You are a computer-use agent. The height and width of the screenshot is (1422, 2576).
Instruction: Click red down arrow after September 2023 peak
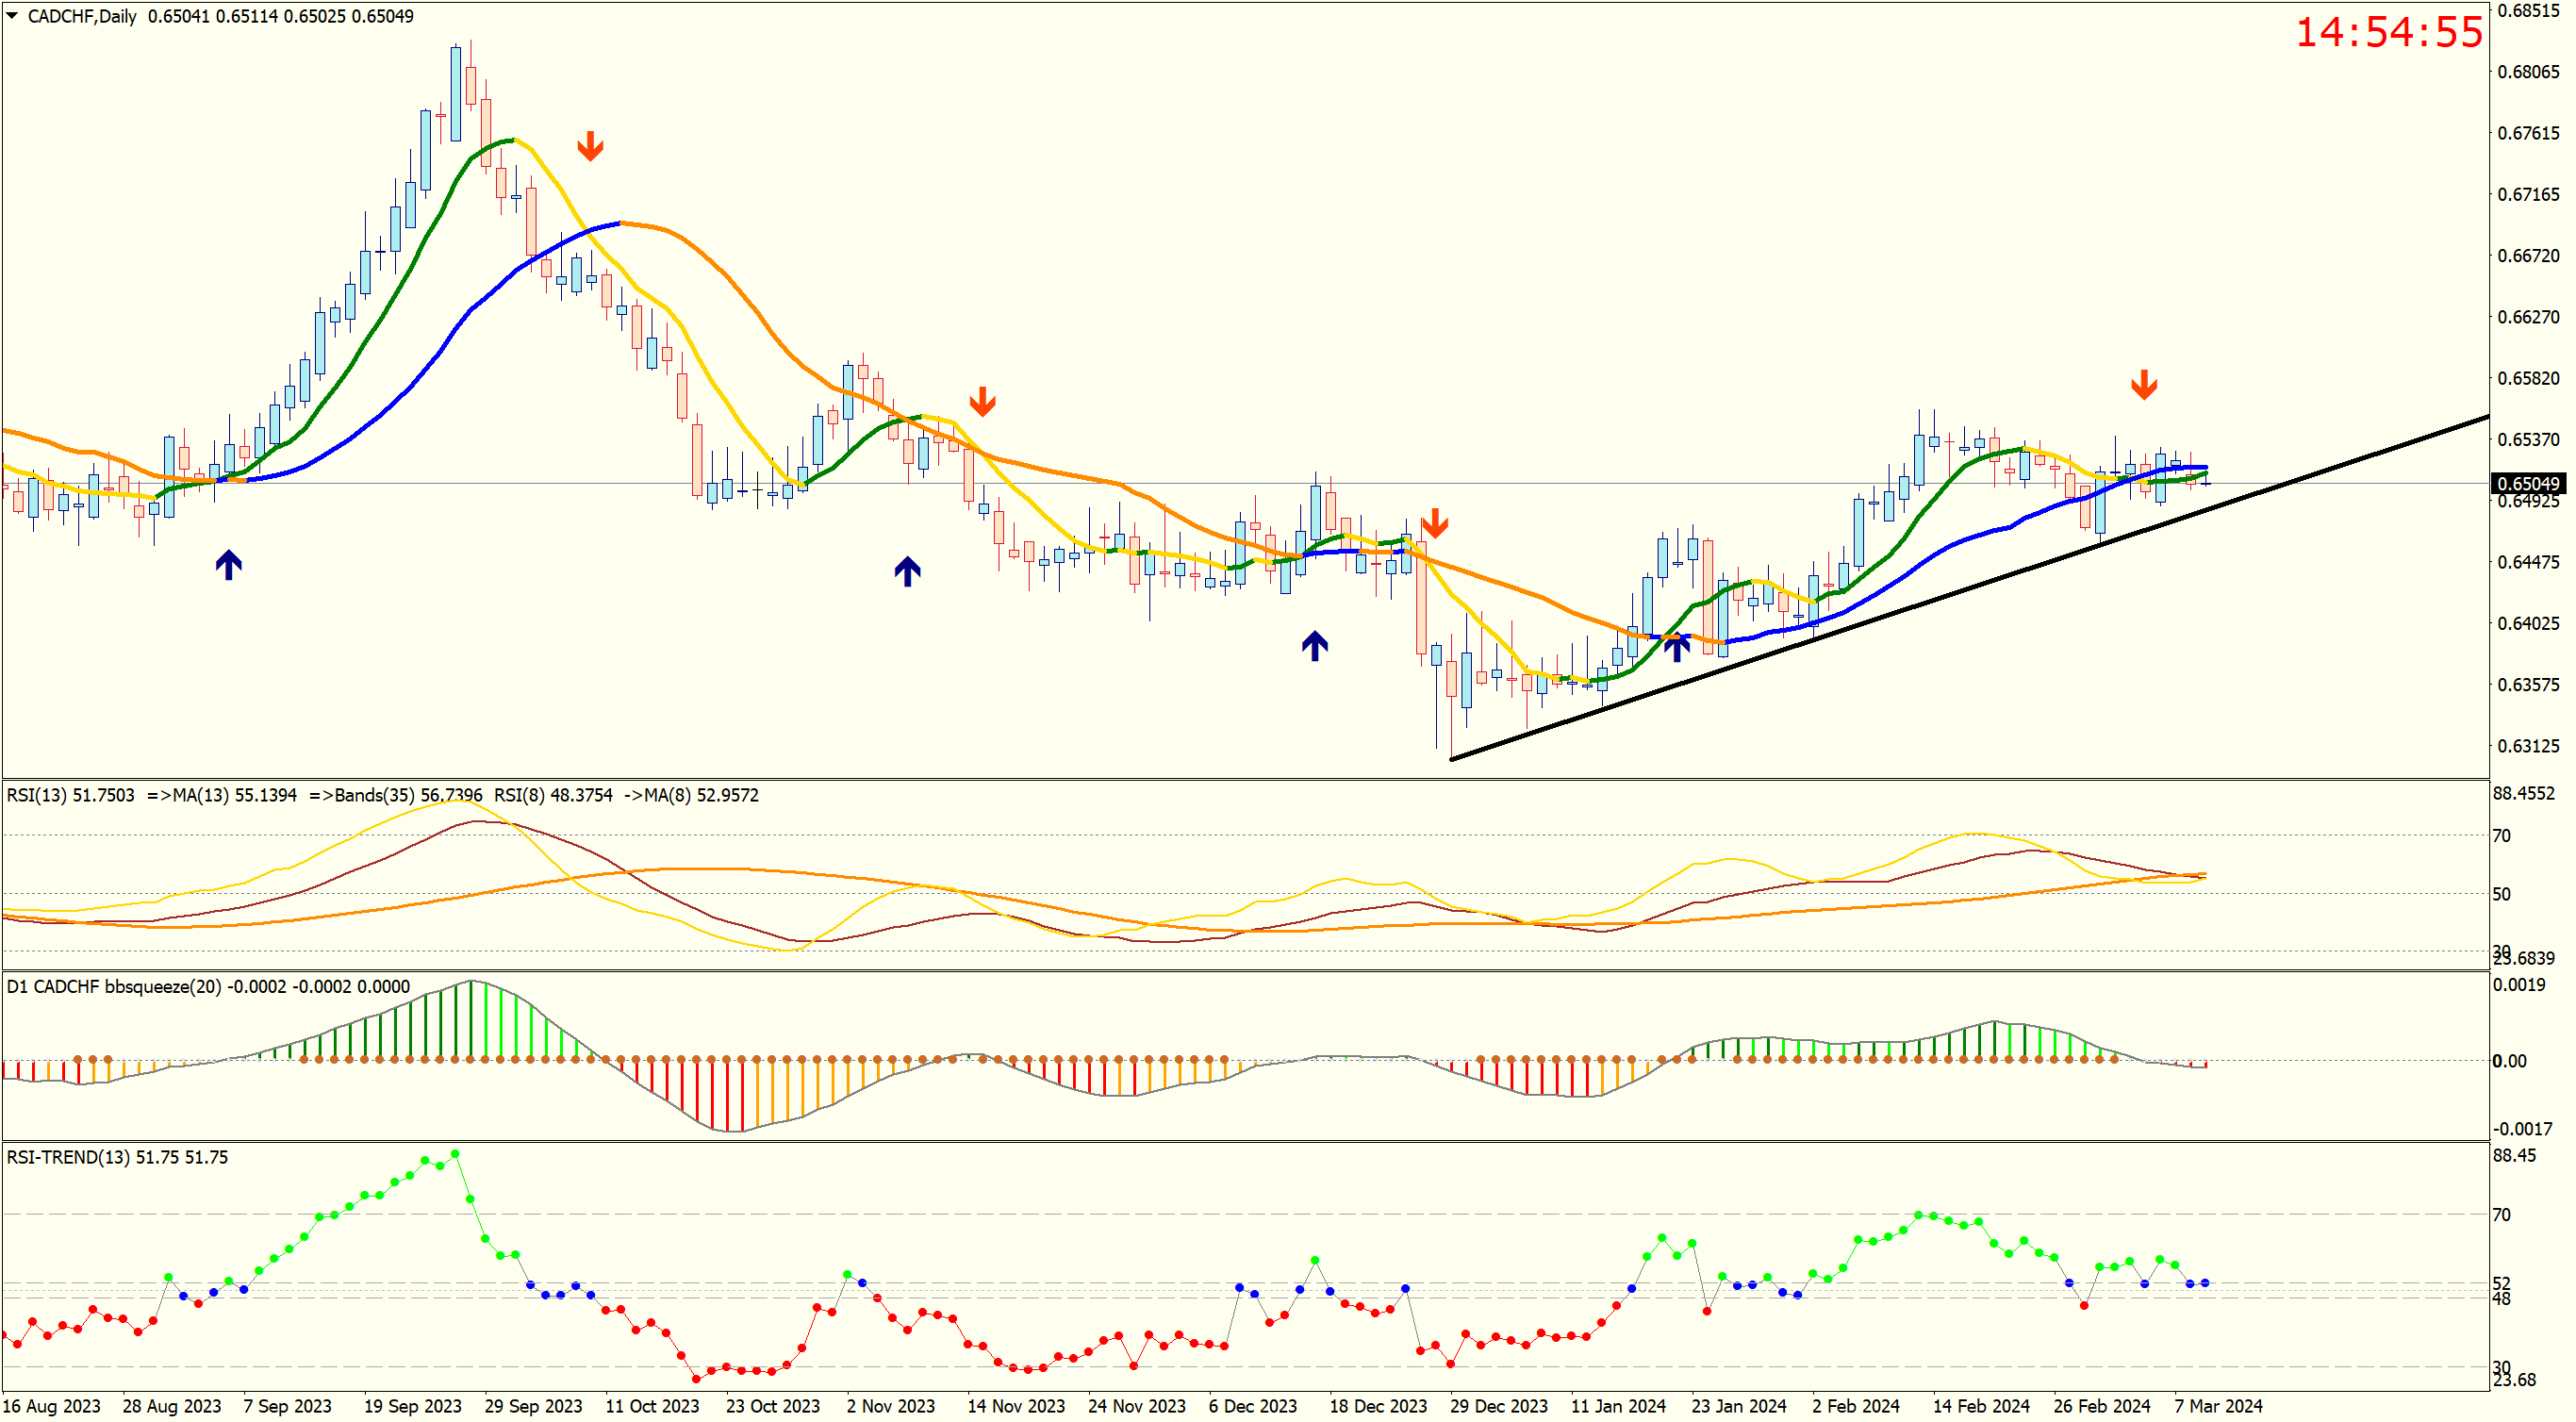(x=590, y=146)
